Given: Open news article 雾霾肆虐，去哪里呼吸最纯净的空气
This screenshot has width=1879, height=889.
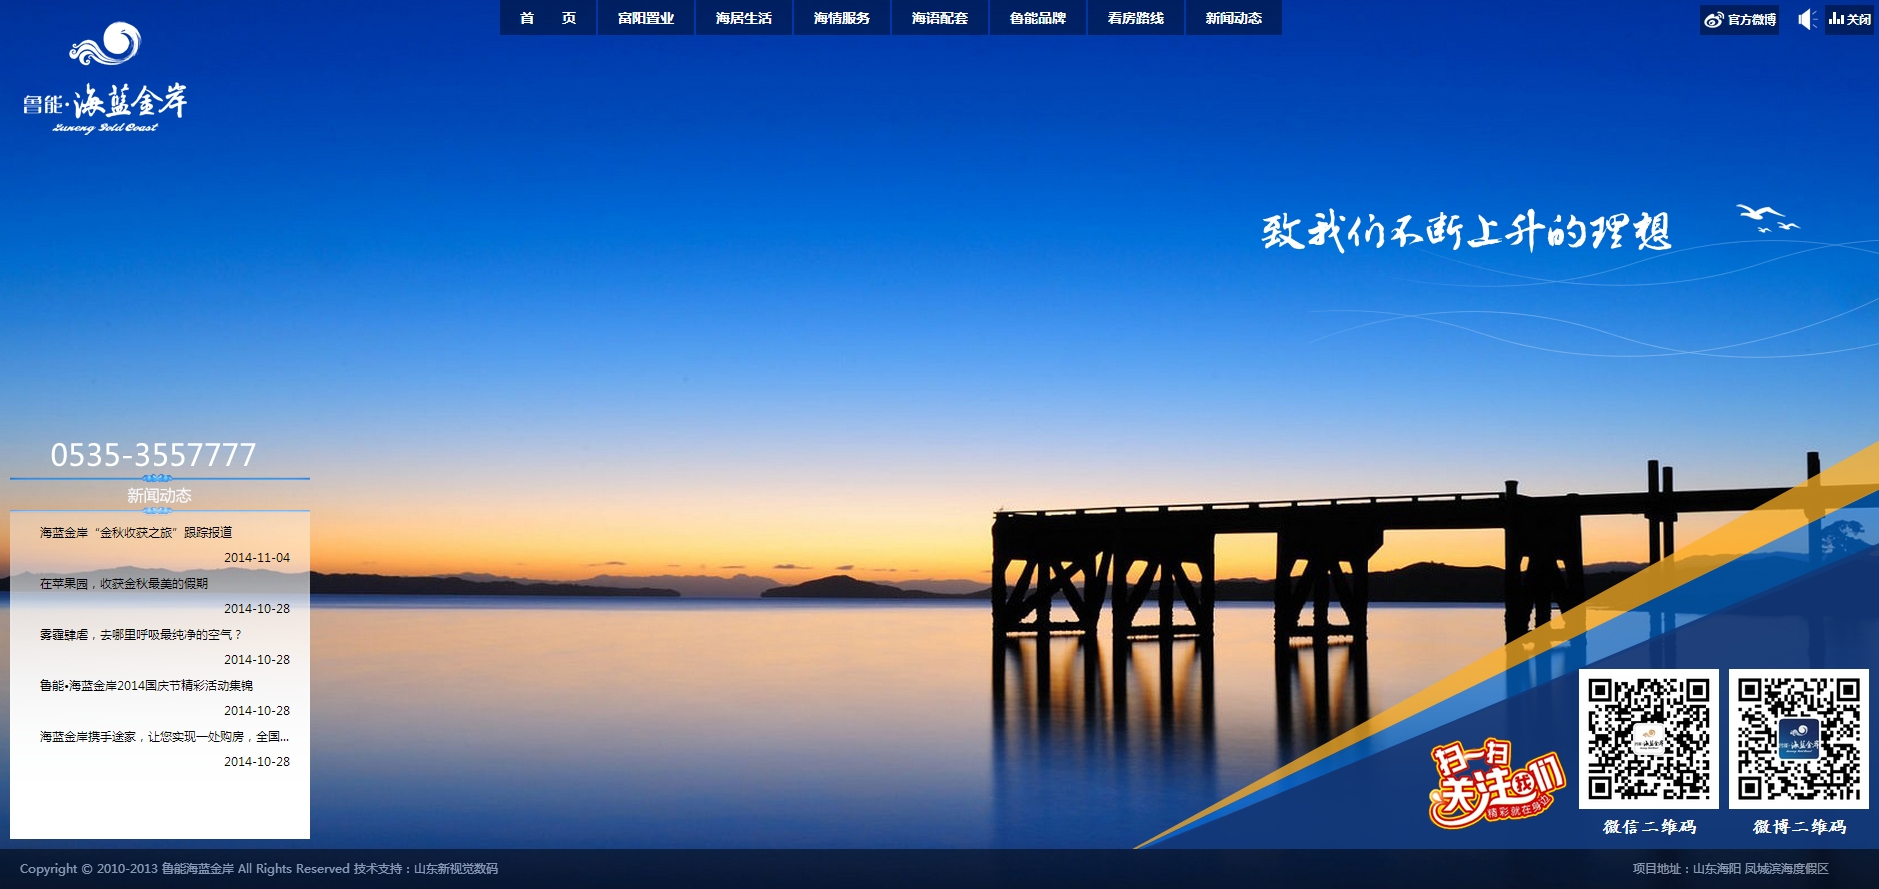Looking at the screenshot, I should (140, 635).
